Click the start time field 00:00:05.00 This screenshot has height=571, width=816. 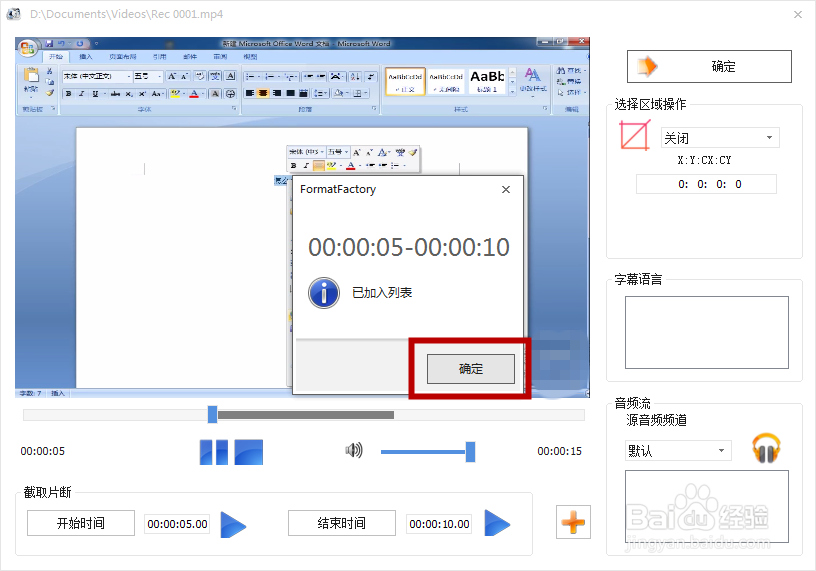pyautogui.click(x=177, y=524)
